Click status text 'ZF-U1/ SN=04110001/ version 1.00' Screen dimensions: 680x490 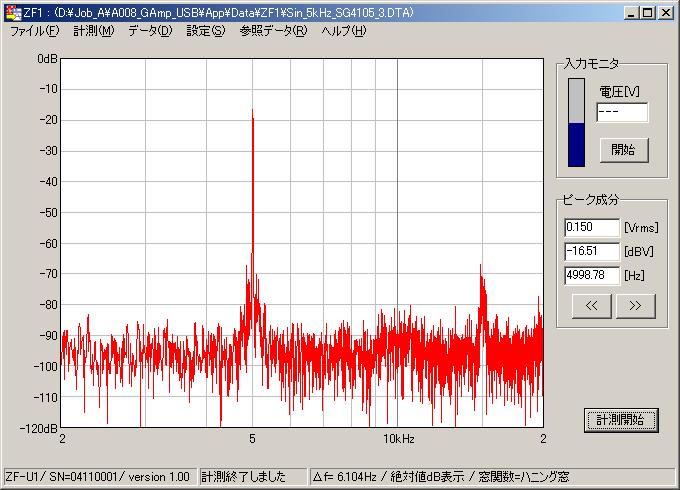(98, 477)
